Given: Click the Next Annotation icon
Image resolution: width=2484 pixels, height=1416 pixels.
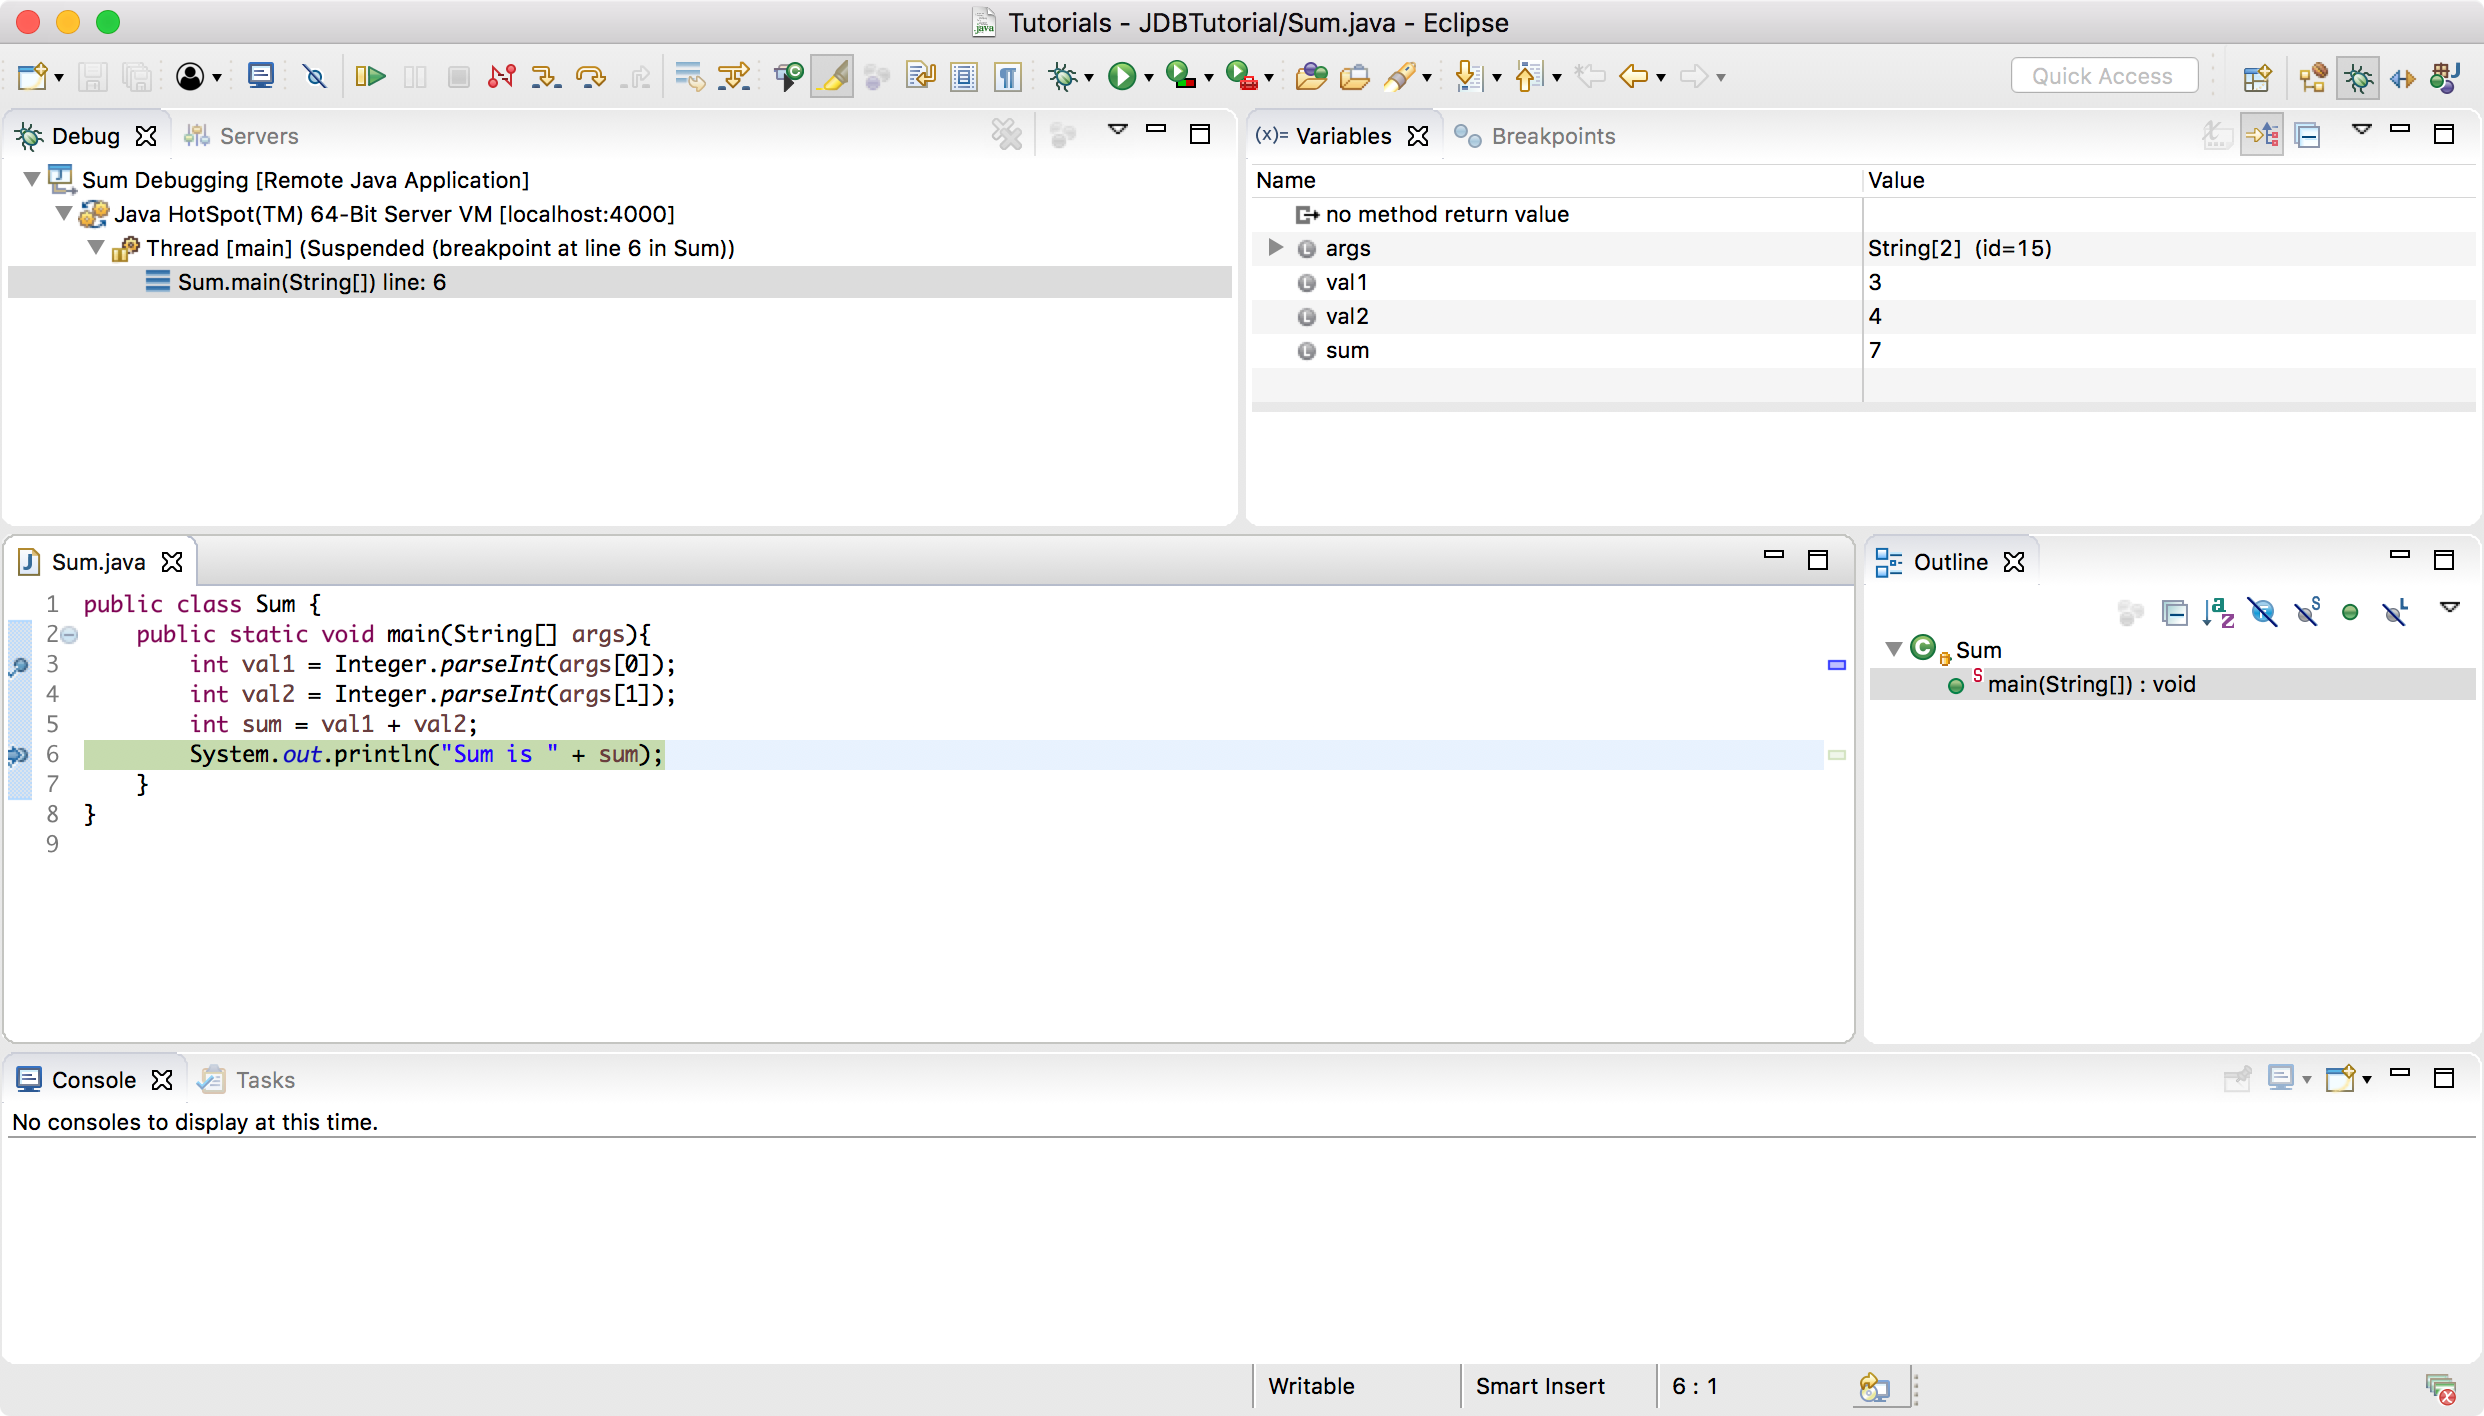Looking at the screenshot, I should [x=1468, y=76].
